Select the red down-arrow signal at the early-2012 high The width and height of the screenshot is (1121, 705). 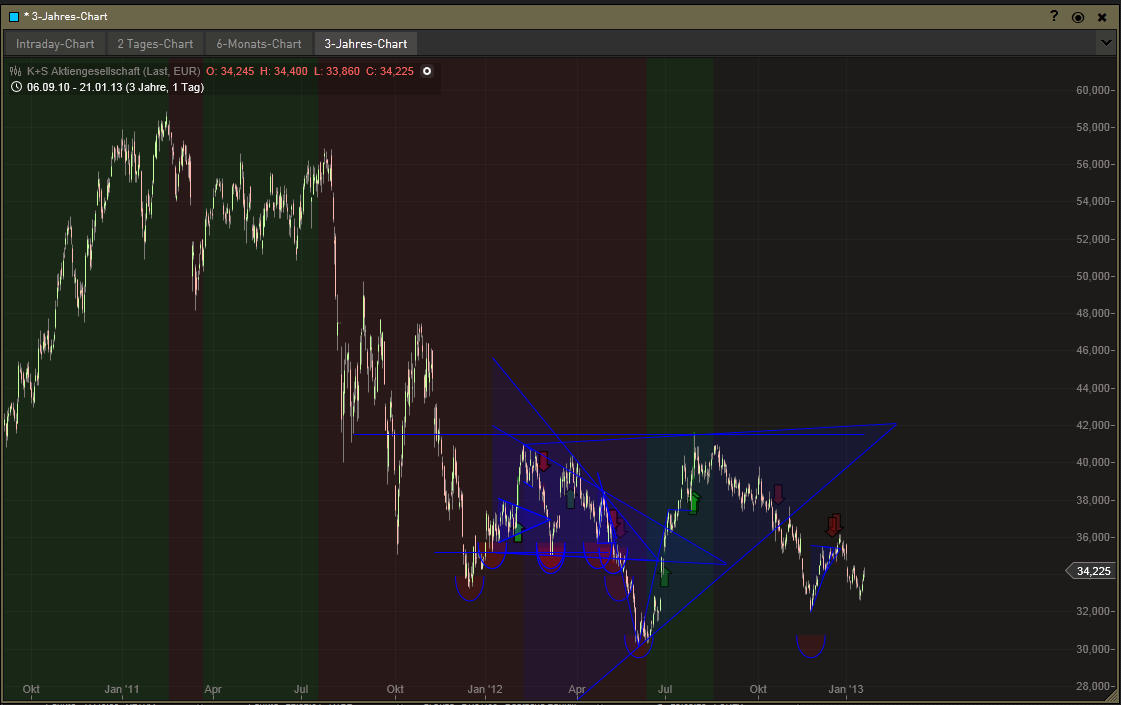(544, 461)
